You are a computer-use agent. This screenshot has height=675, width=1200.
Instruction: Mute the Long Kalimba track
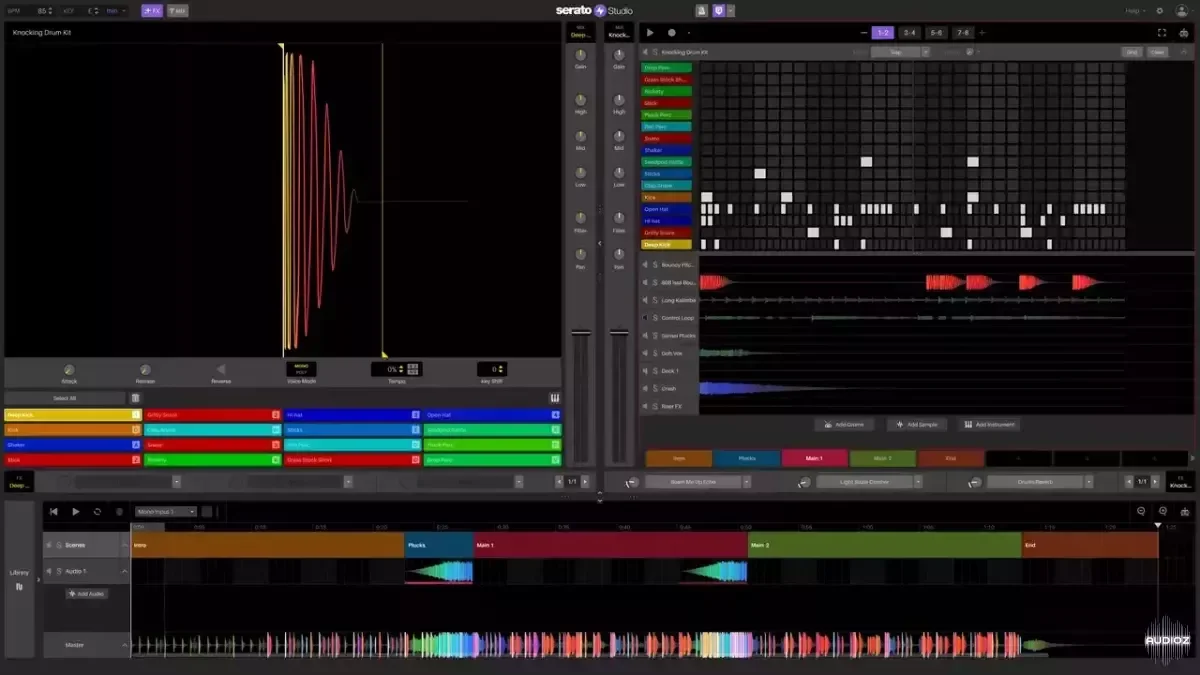[x=645, y=300]
